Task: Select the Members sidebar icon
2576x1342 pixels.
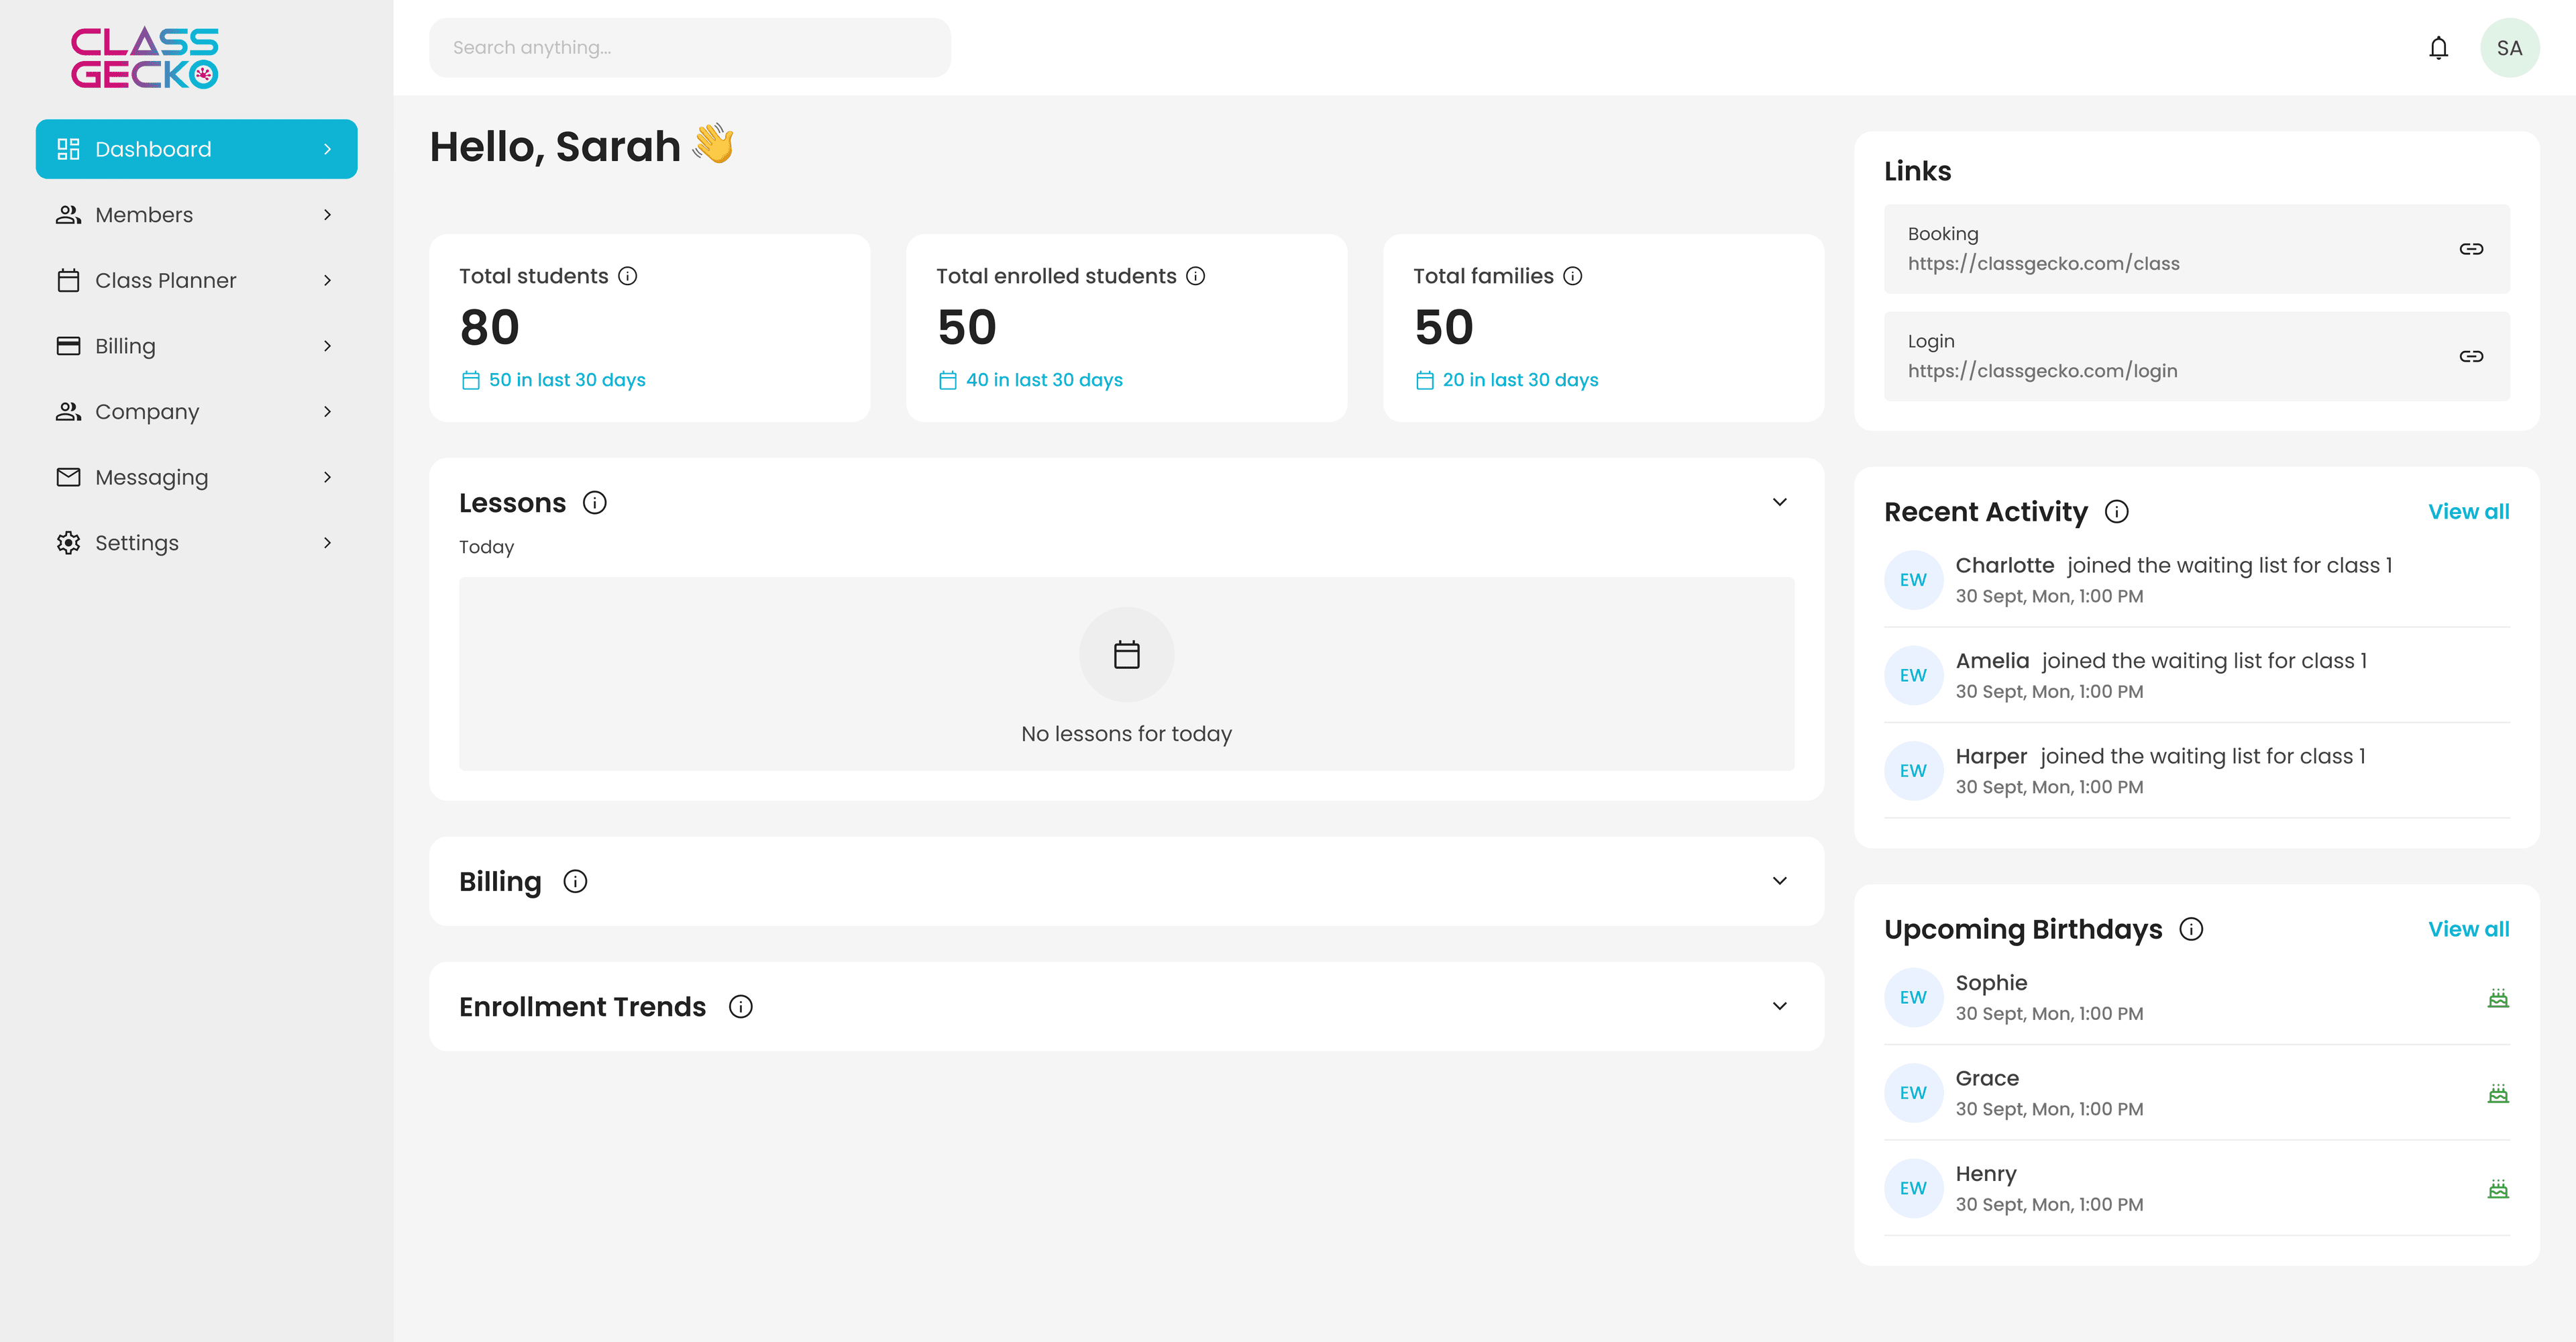Action: 68,214
